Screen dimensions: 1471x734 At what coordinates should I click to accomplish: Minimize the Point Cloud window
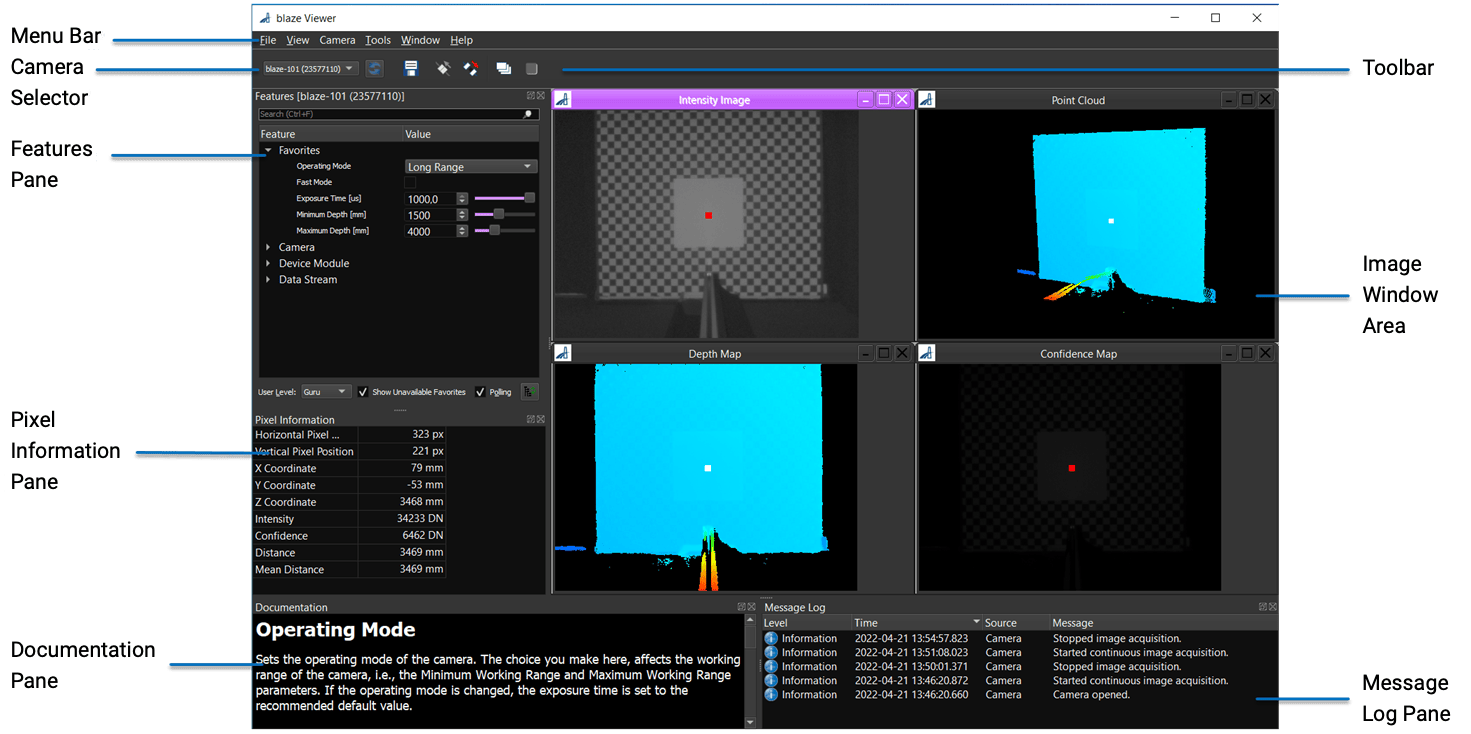tap(1229, 99)
